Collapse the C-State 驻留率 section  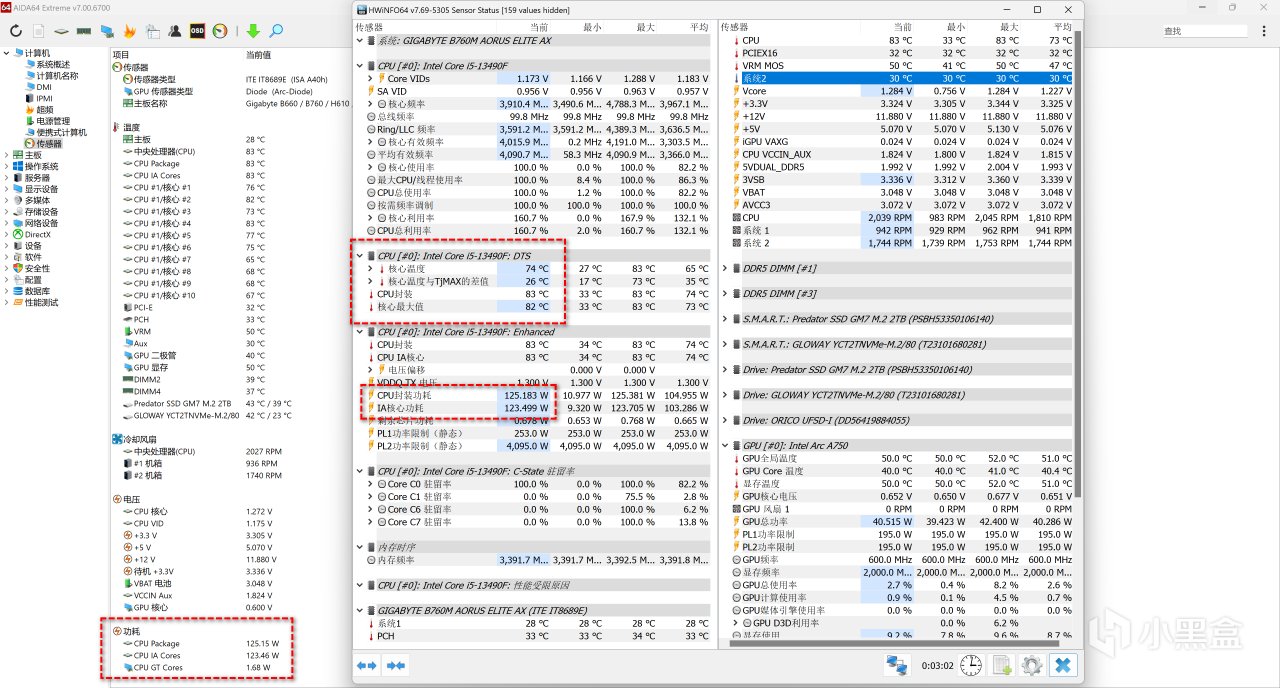point(361,471)
